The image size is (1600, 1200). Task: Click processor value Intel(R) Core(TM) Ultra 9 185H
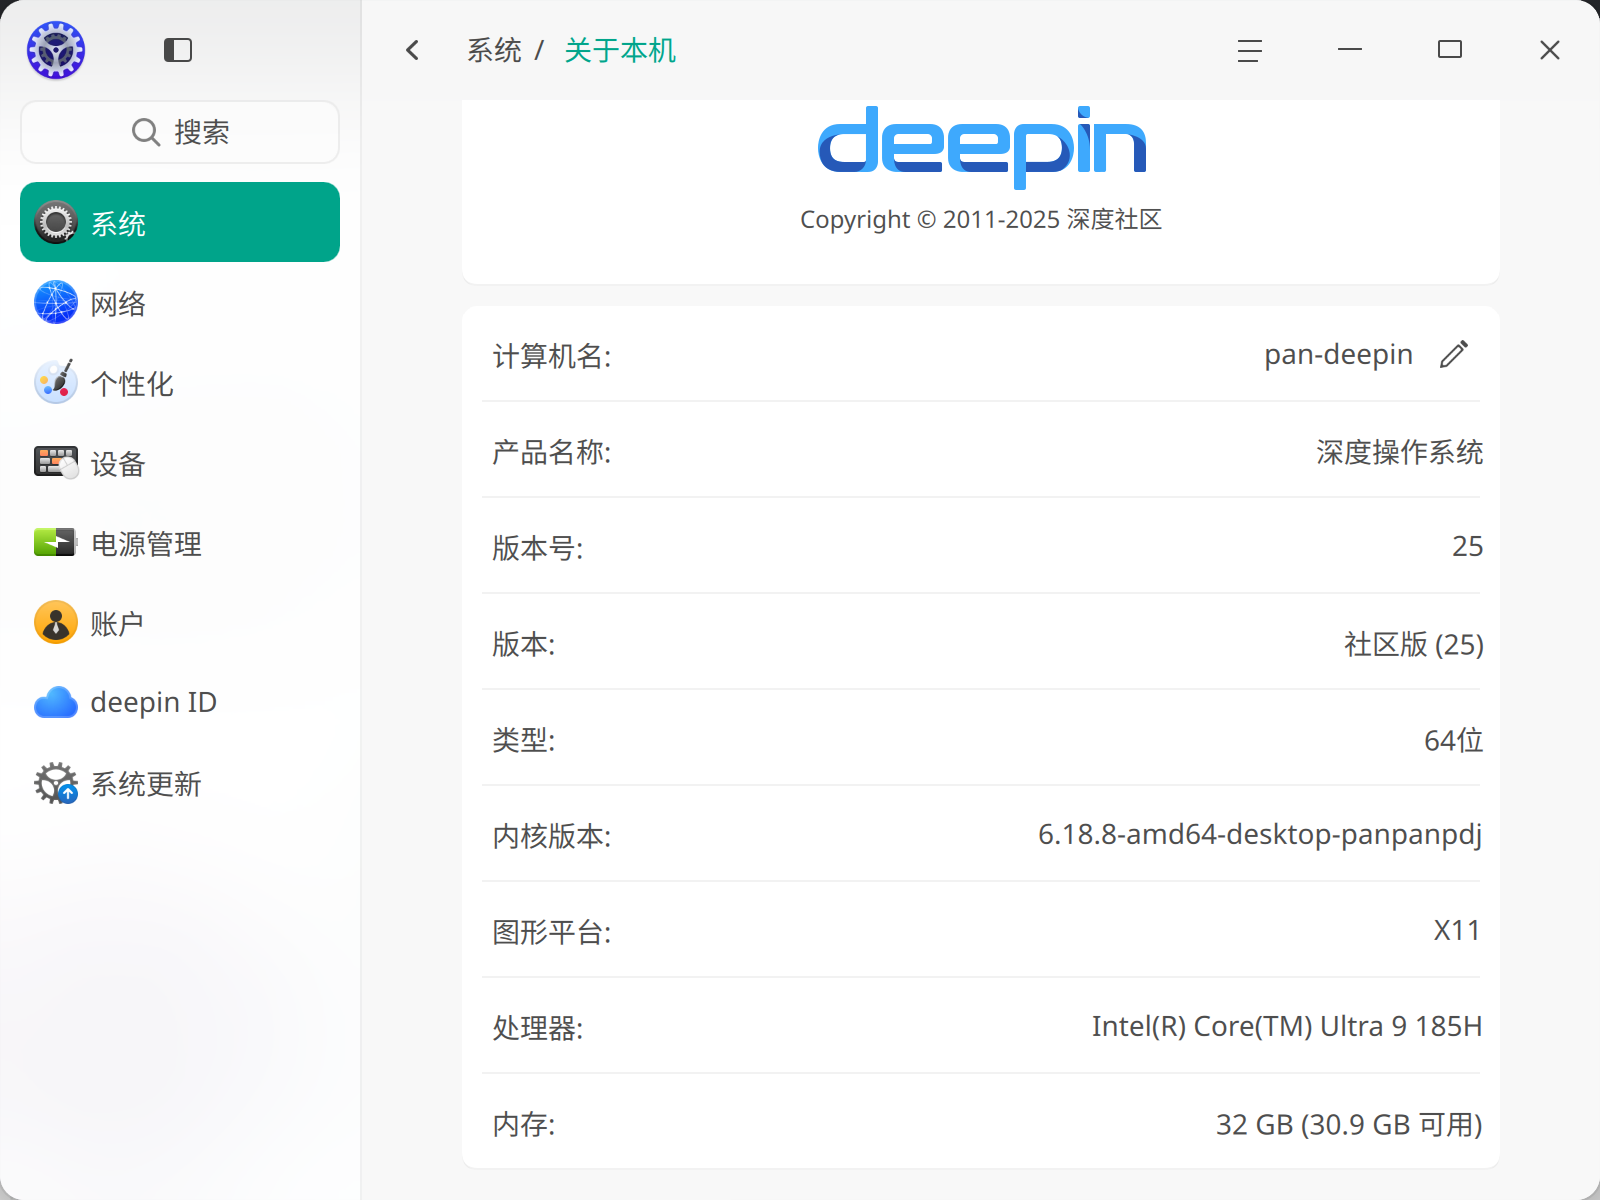coord(1287,1026)
